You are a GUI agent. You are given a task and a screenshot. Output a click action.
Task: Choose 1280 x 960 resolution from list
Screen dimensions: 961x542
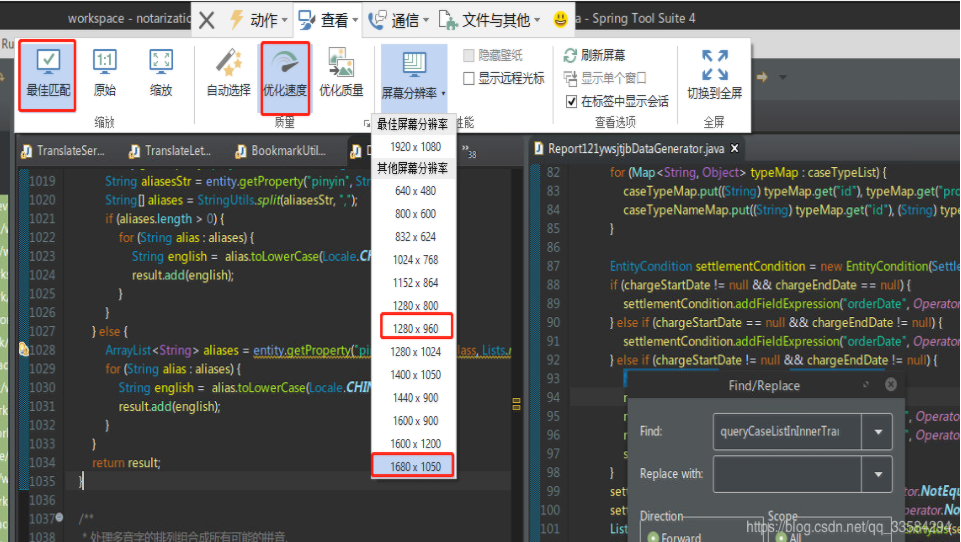point(415,328)
